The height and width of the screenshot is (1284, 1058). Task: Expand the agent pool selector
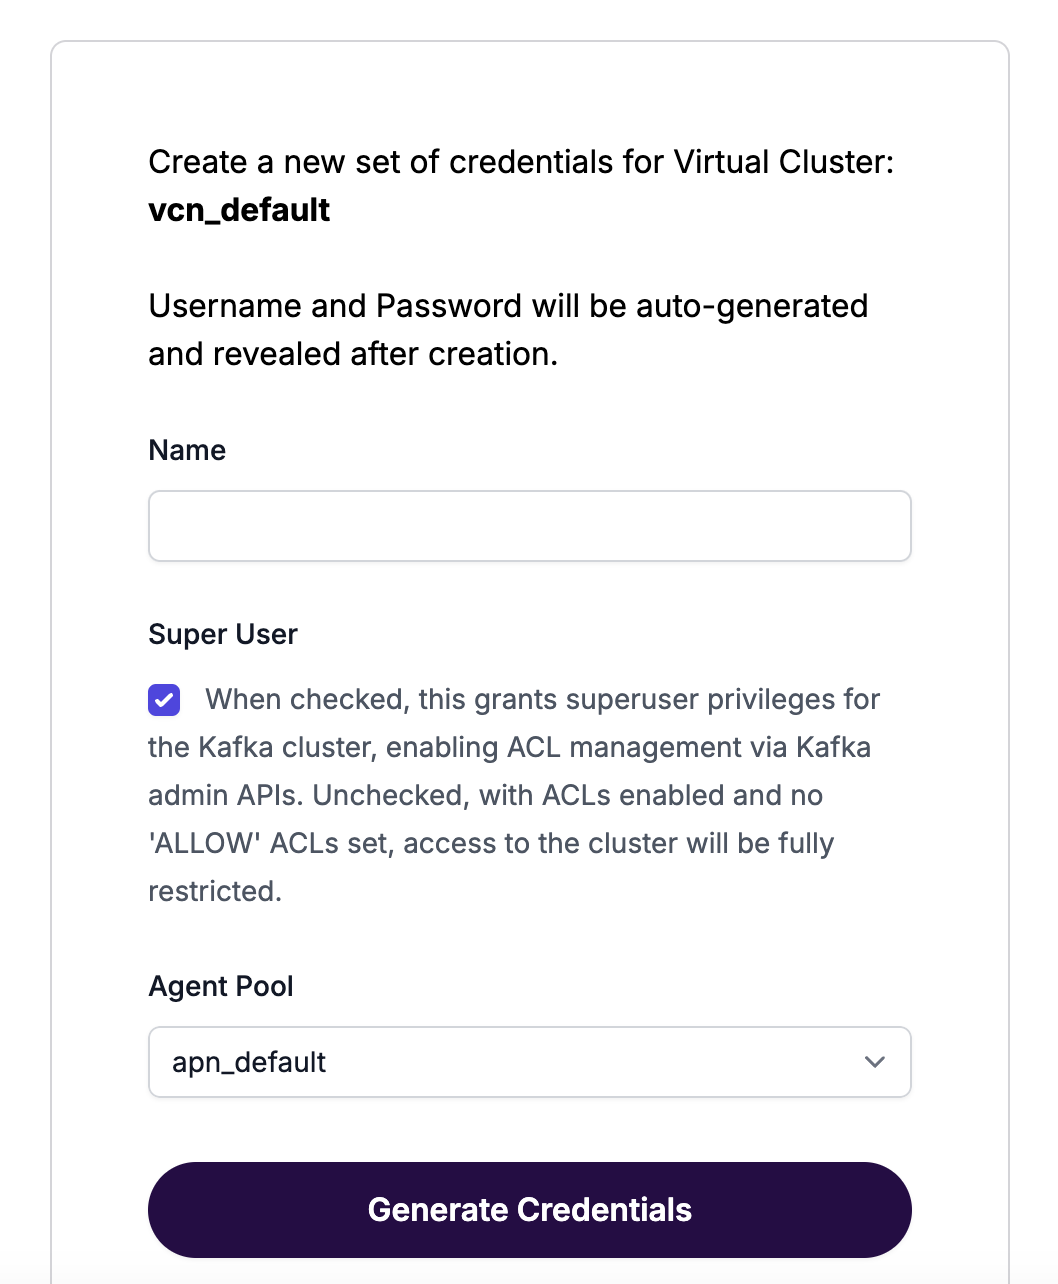point(529,1062)
